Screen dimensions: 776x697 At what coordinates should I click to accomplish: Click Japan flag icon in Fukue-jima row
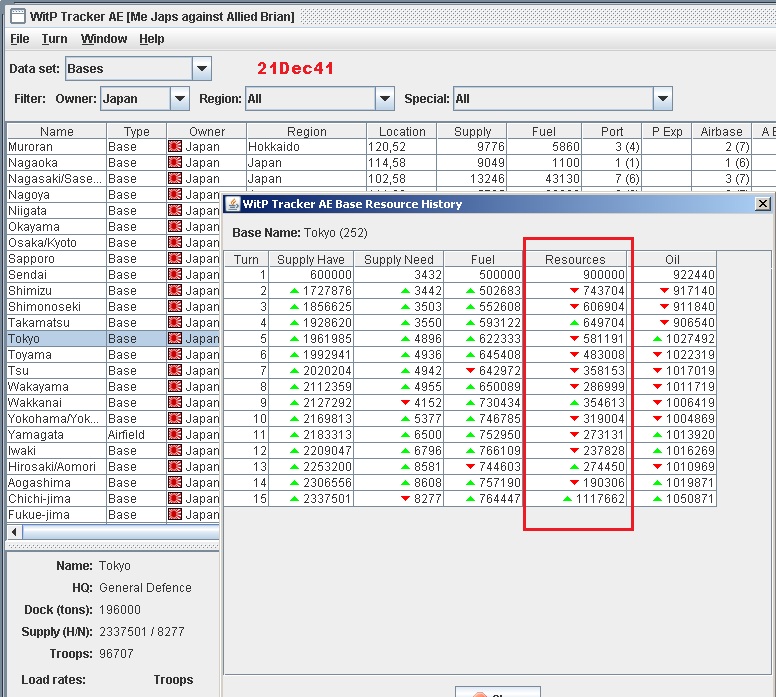tap(175, 515)
